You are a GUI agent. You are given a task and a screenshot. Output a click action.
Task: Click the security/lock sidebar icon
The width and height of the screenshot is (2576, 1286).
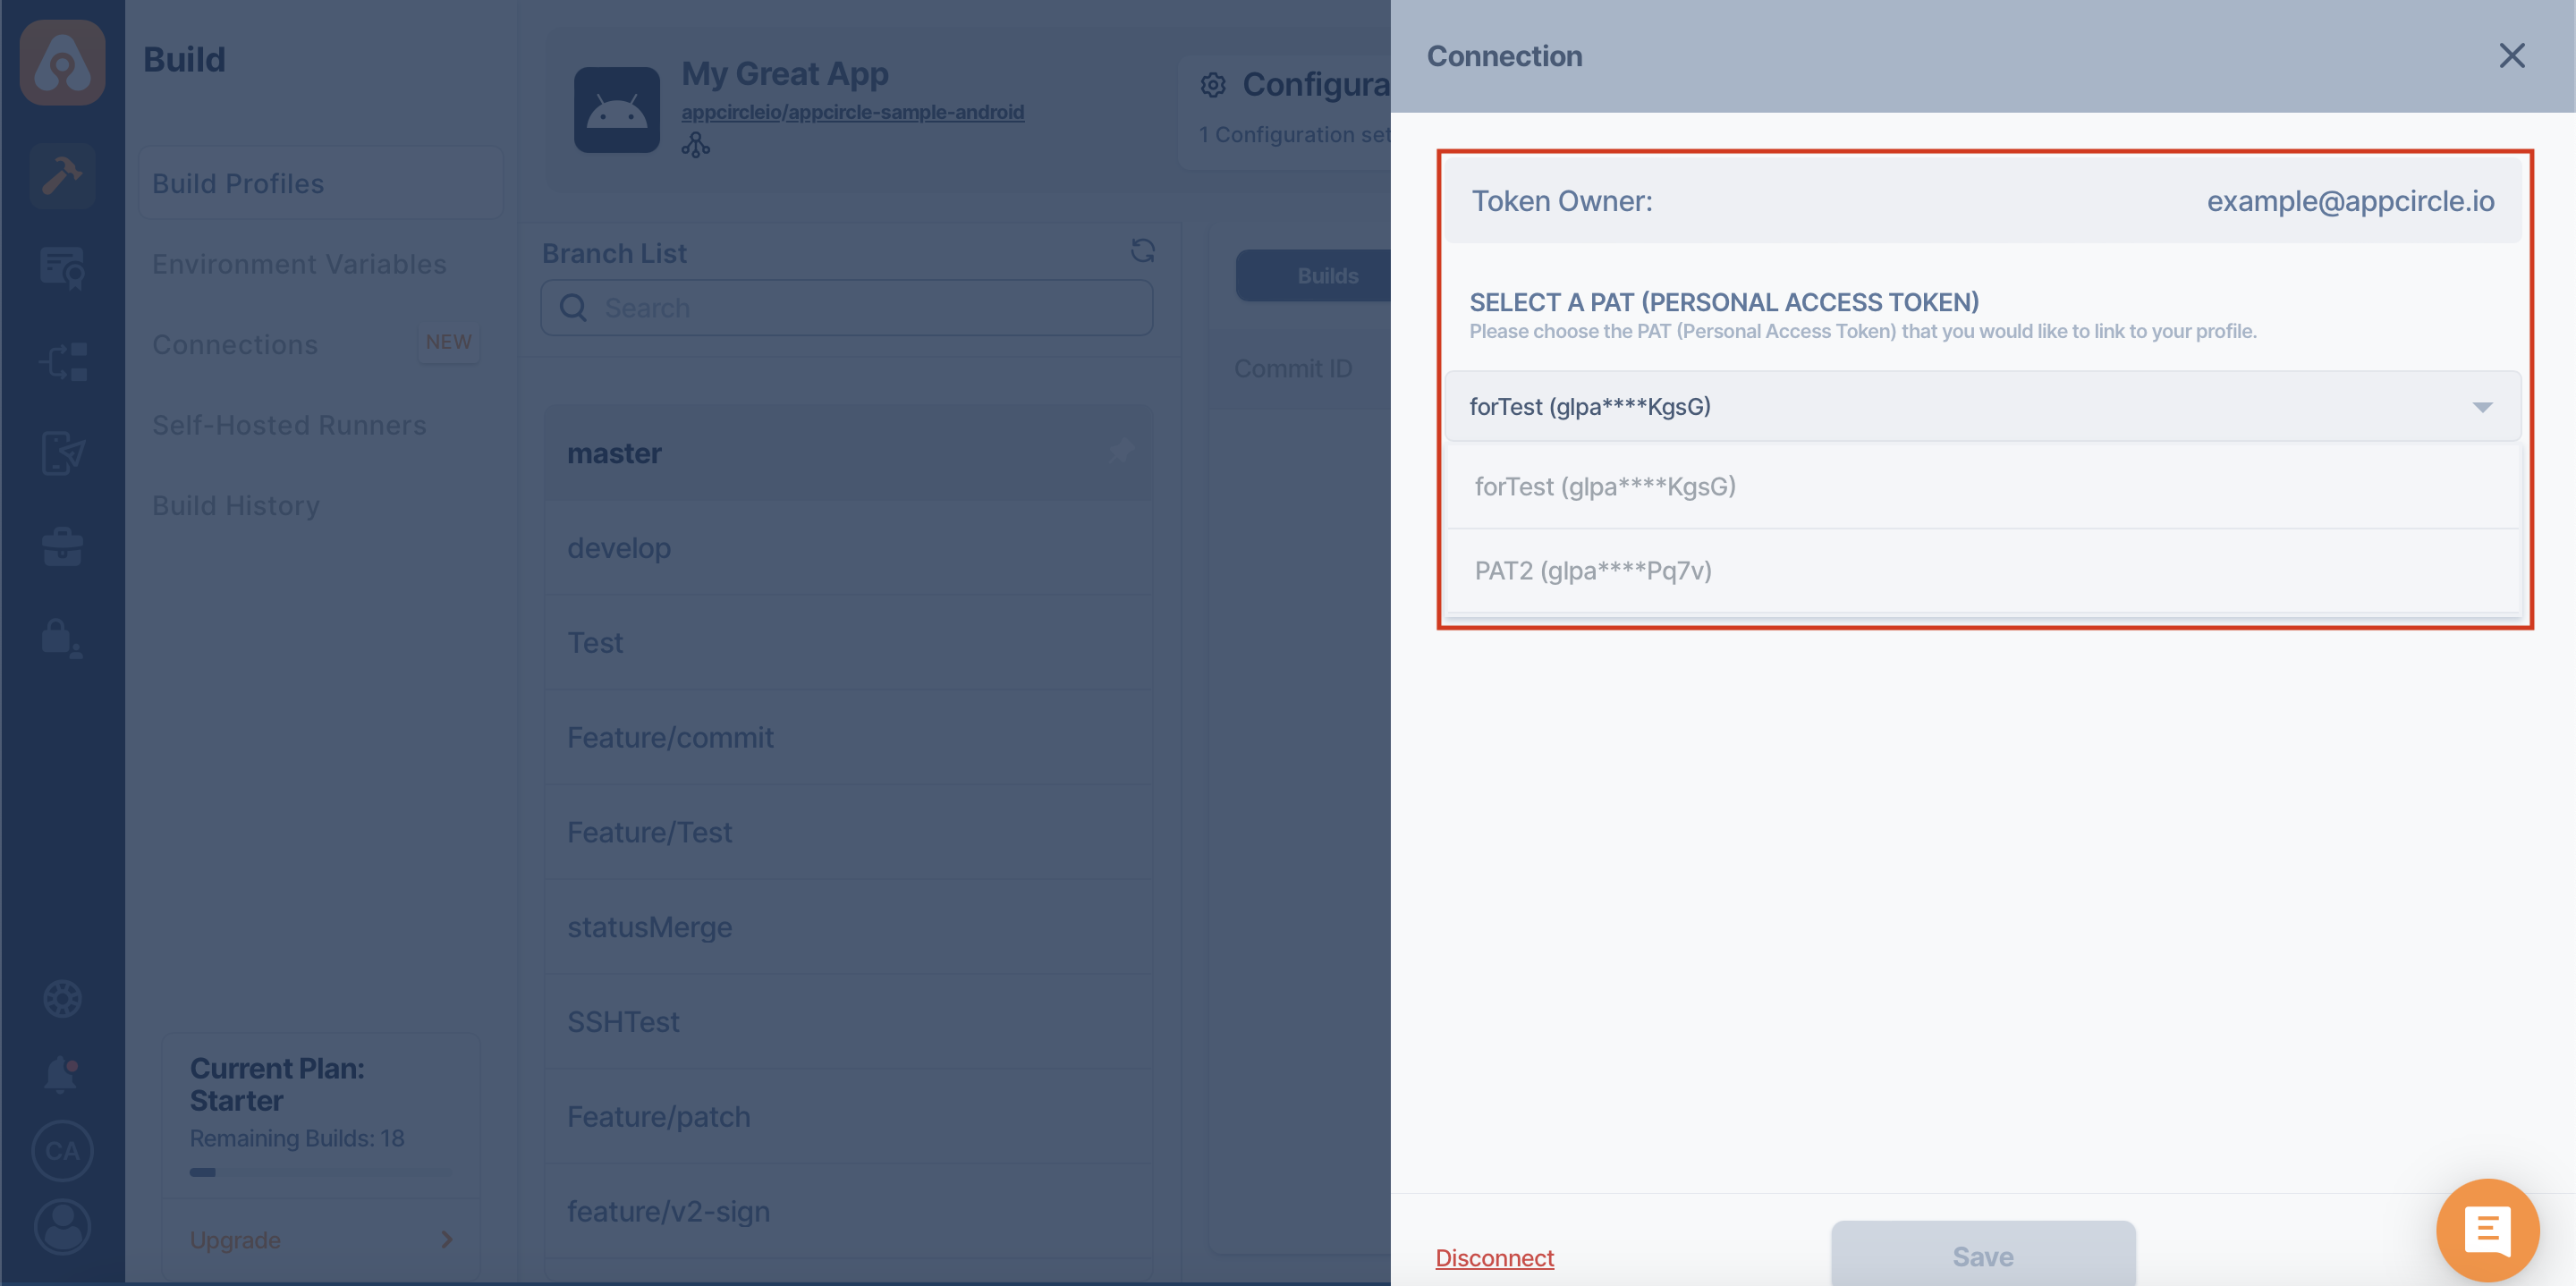tap(63, 639)
